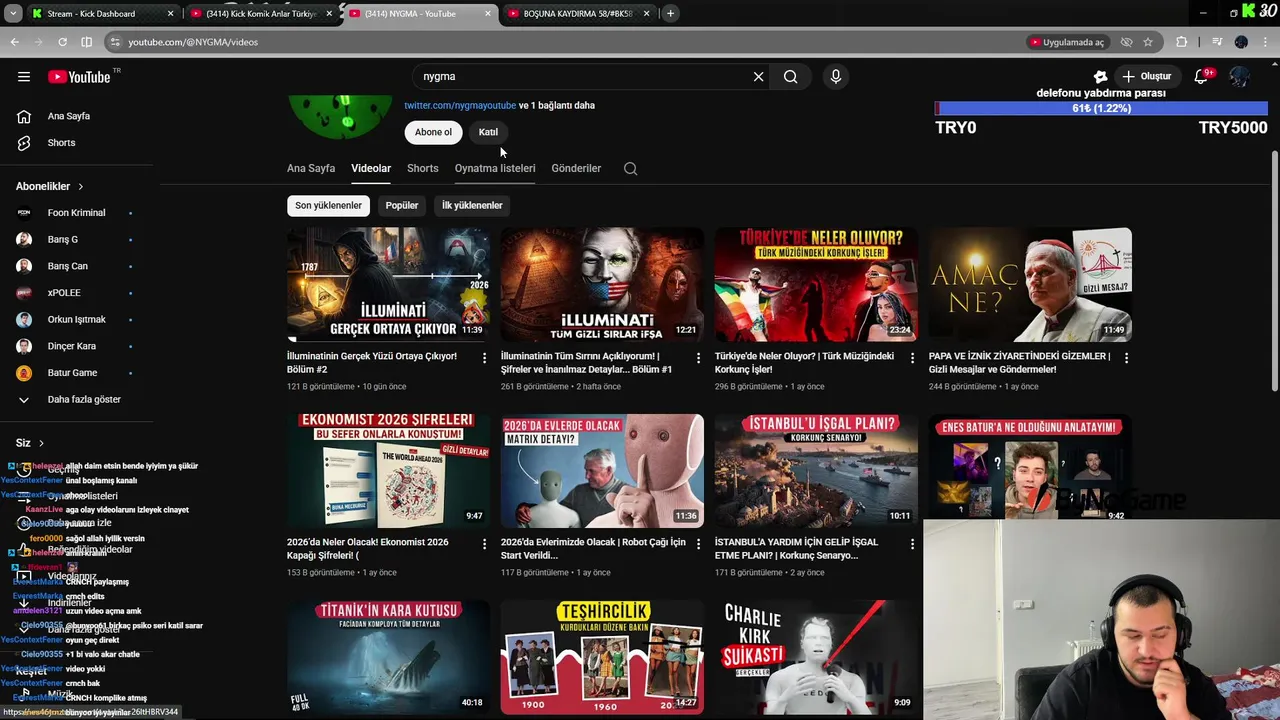The height and width of the screenshot is (720, 1280).
Task: Expand the Abonelikler section arrow
Action: (81, 187)
